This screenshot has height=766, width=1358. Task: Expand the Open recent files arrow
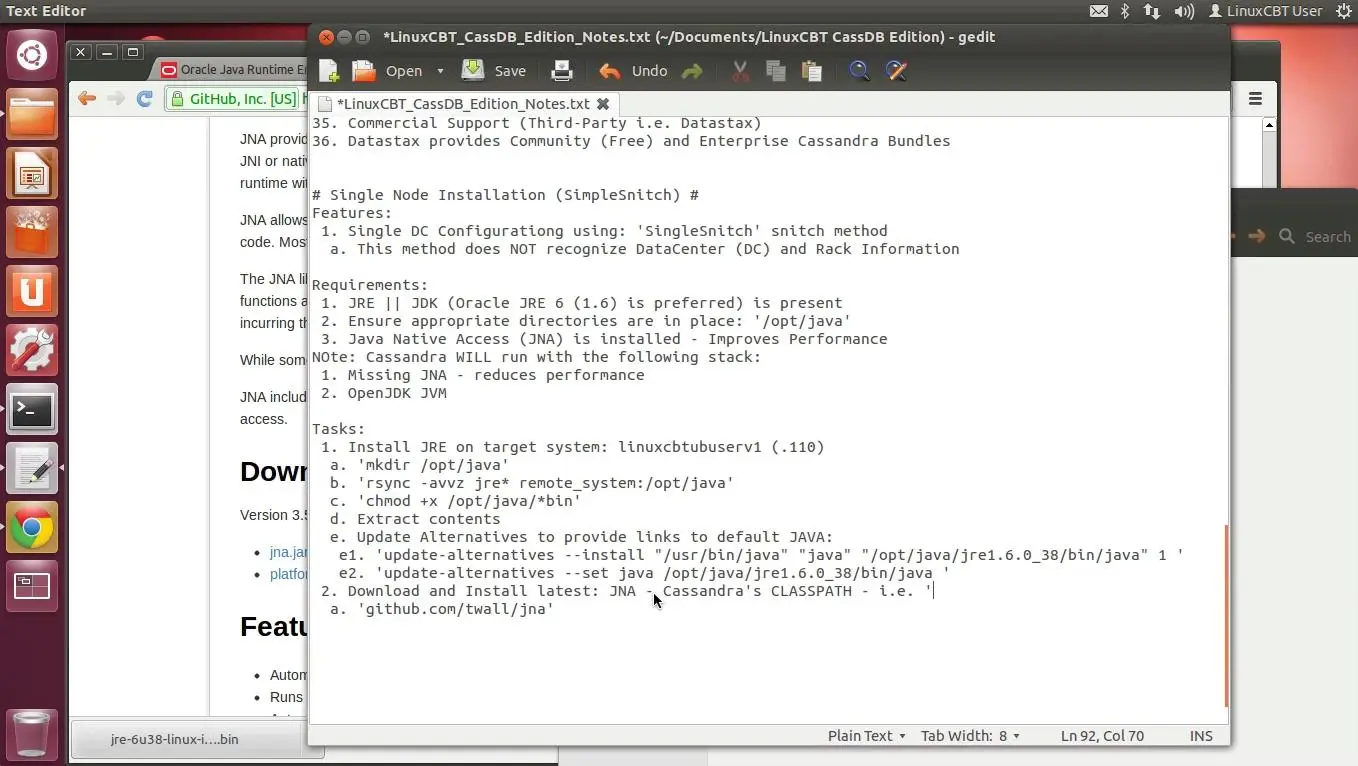(440, 71)
